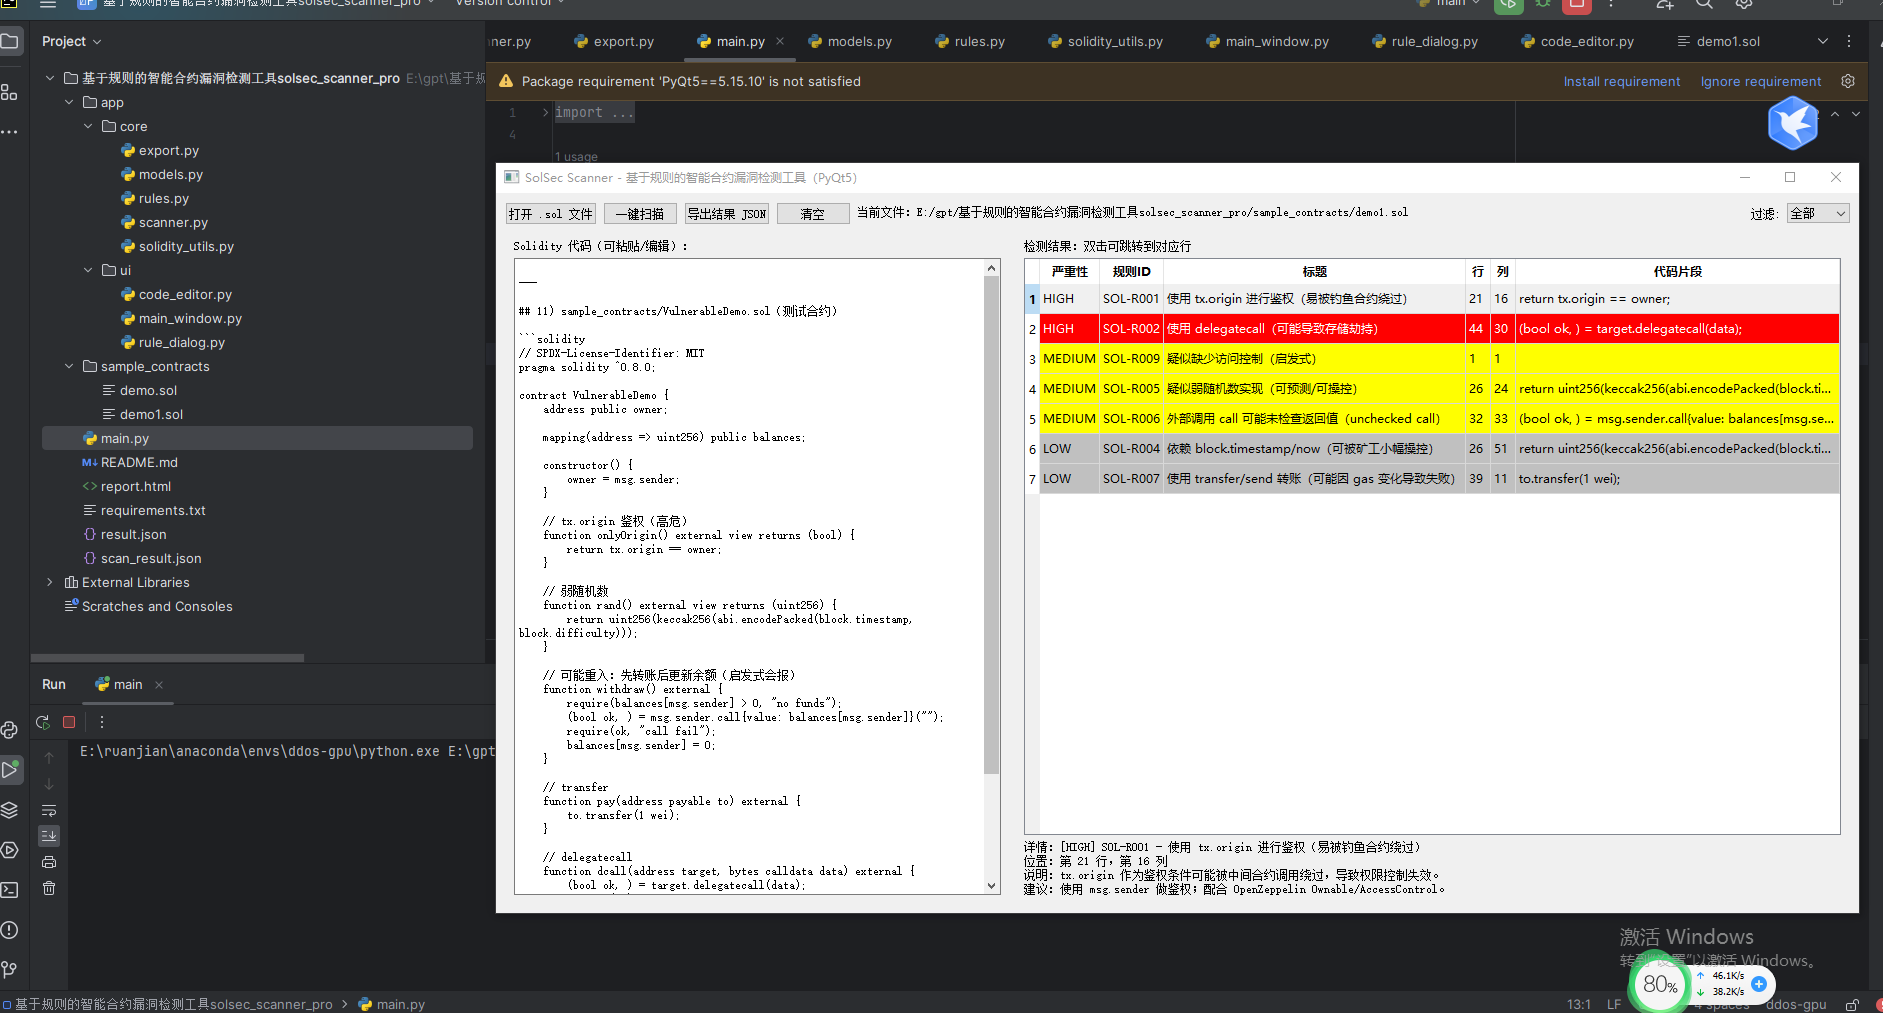The height and width of the screenshot is (1013, 1883).
Task: Open the Terminal tool window
Action: [10, 890]
